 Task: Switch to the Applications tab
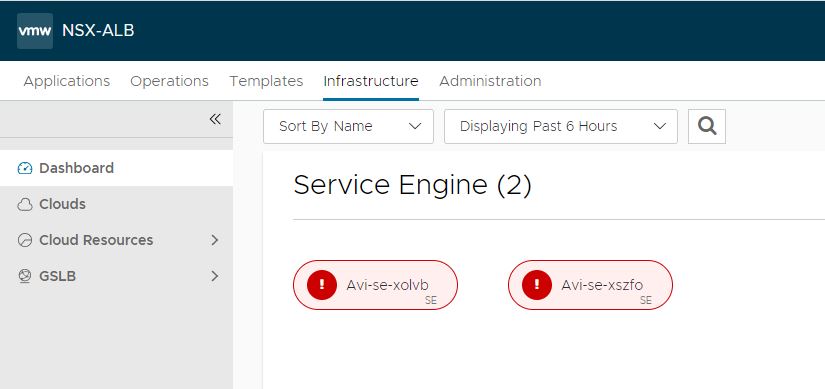coord(67,81)
